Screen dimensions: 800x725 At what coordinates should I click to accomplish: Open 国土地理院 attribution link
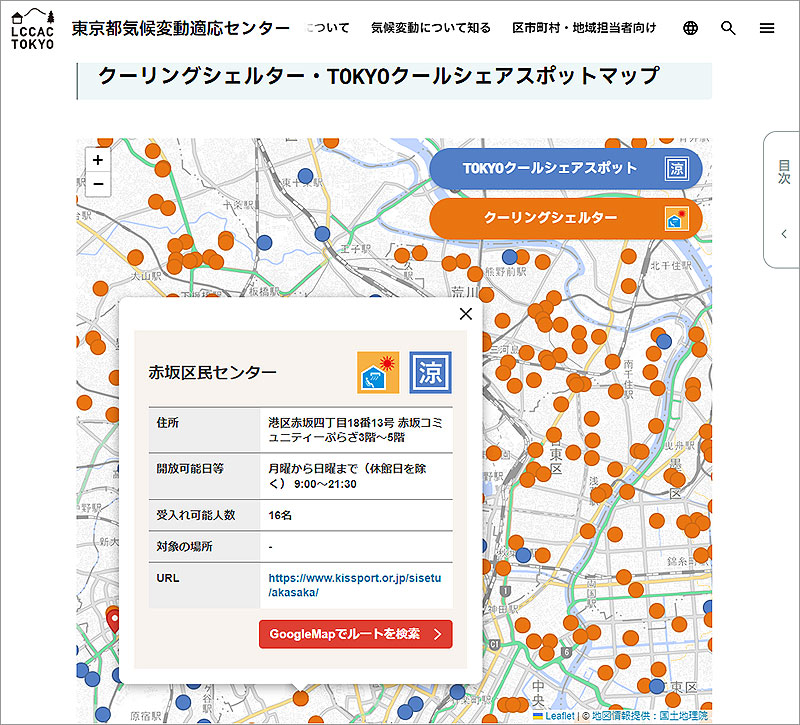coord(683,716)
